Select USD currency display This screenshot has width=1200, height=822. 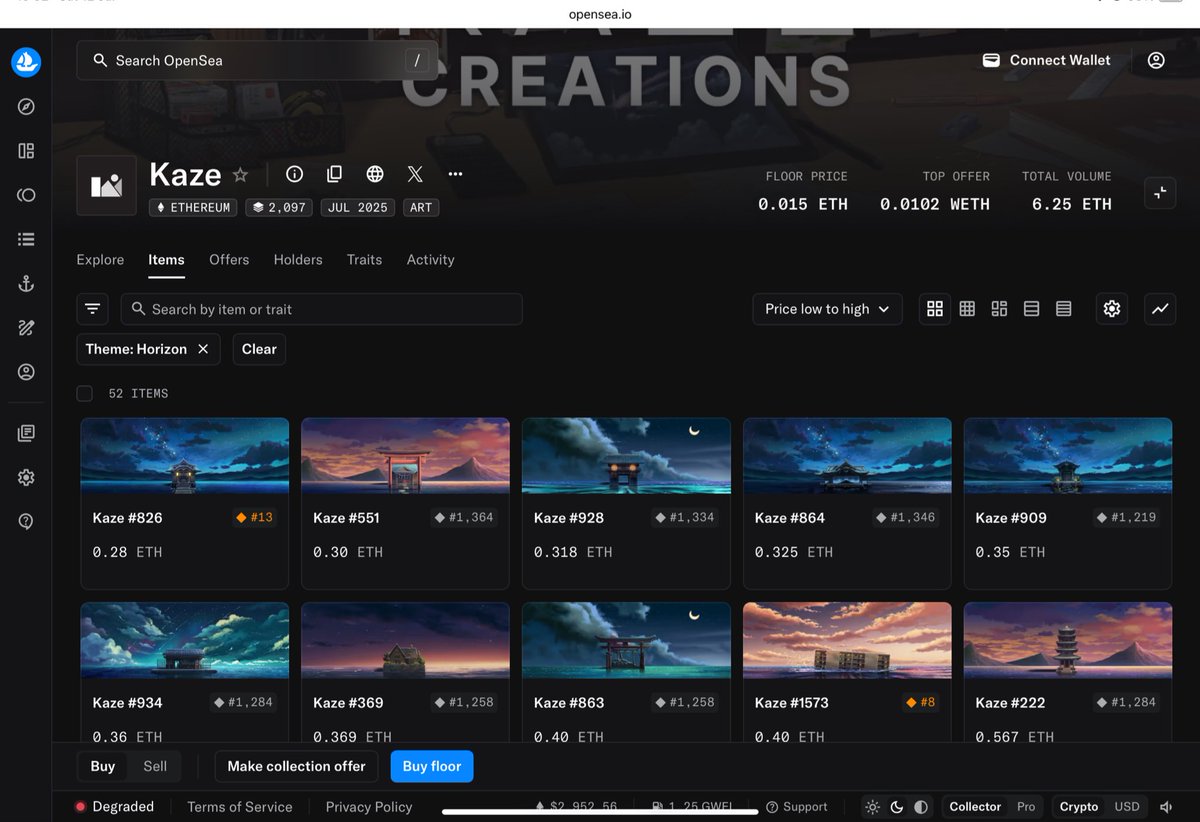click(x=1127, y=807)
